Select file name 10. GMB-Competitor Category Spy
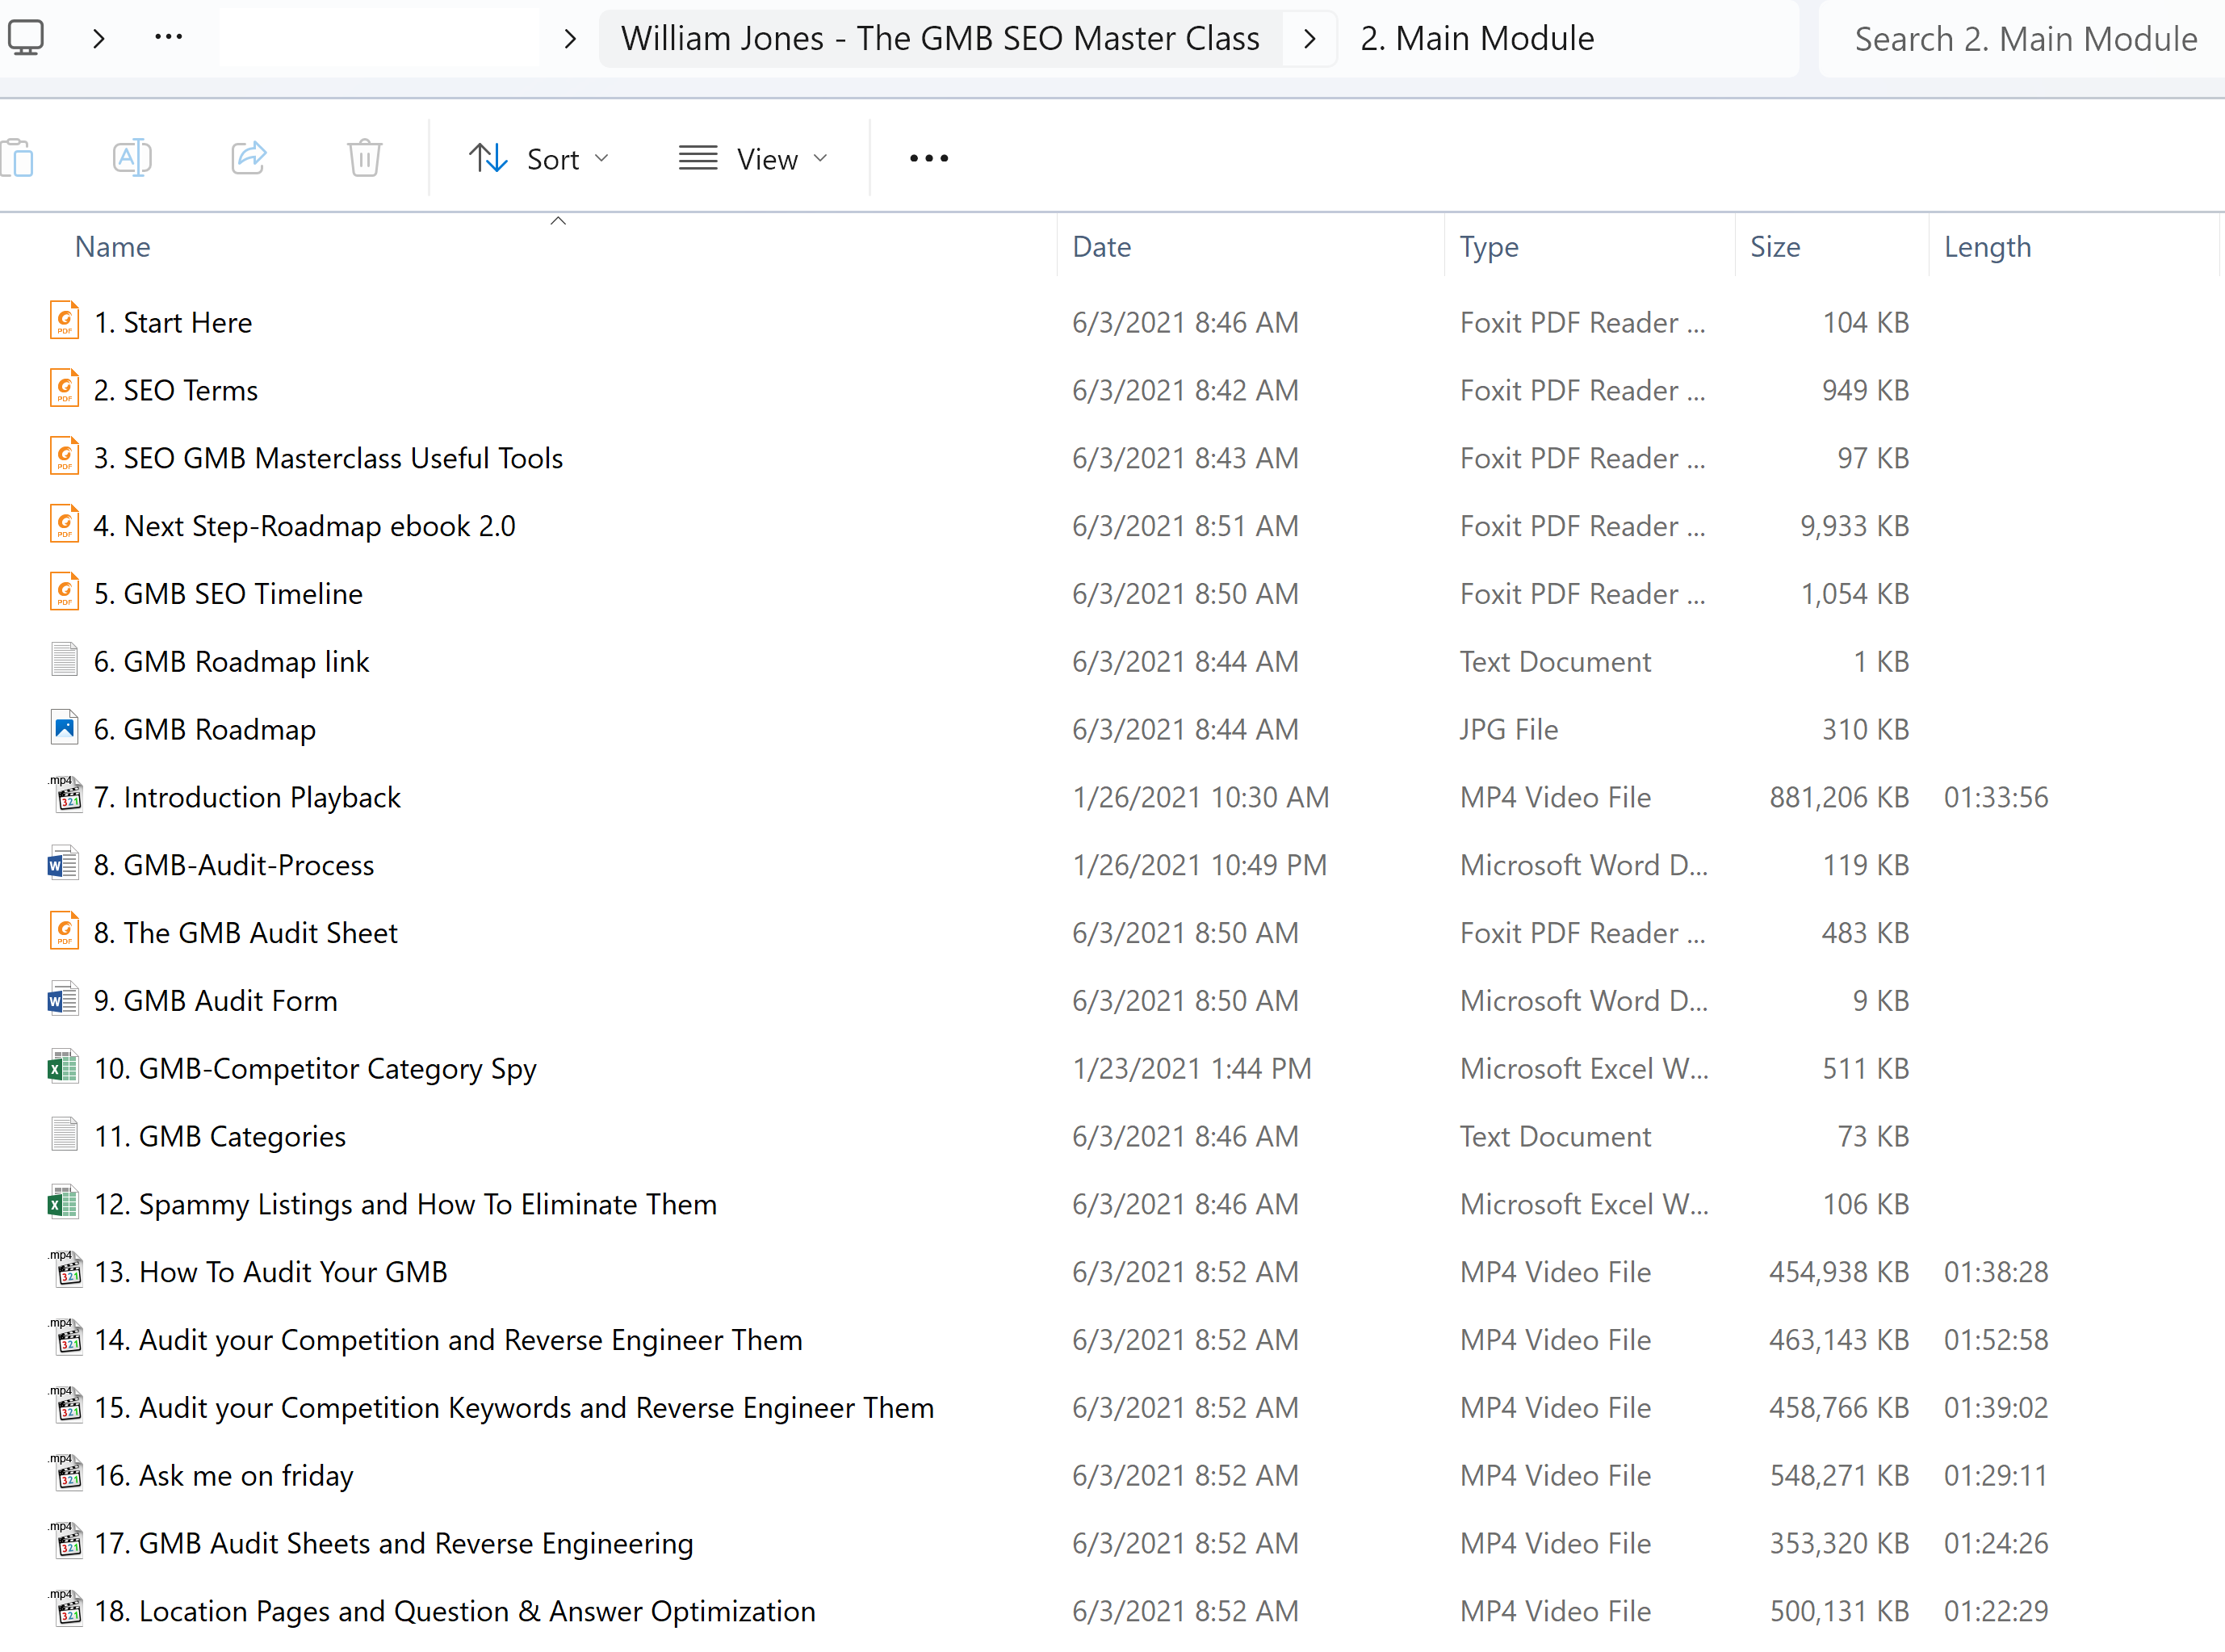 (x=315, y=1069)
